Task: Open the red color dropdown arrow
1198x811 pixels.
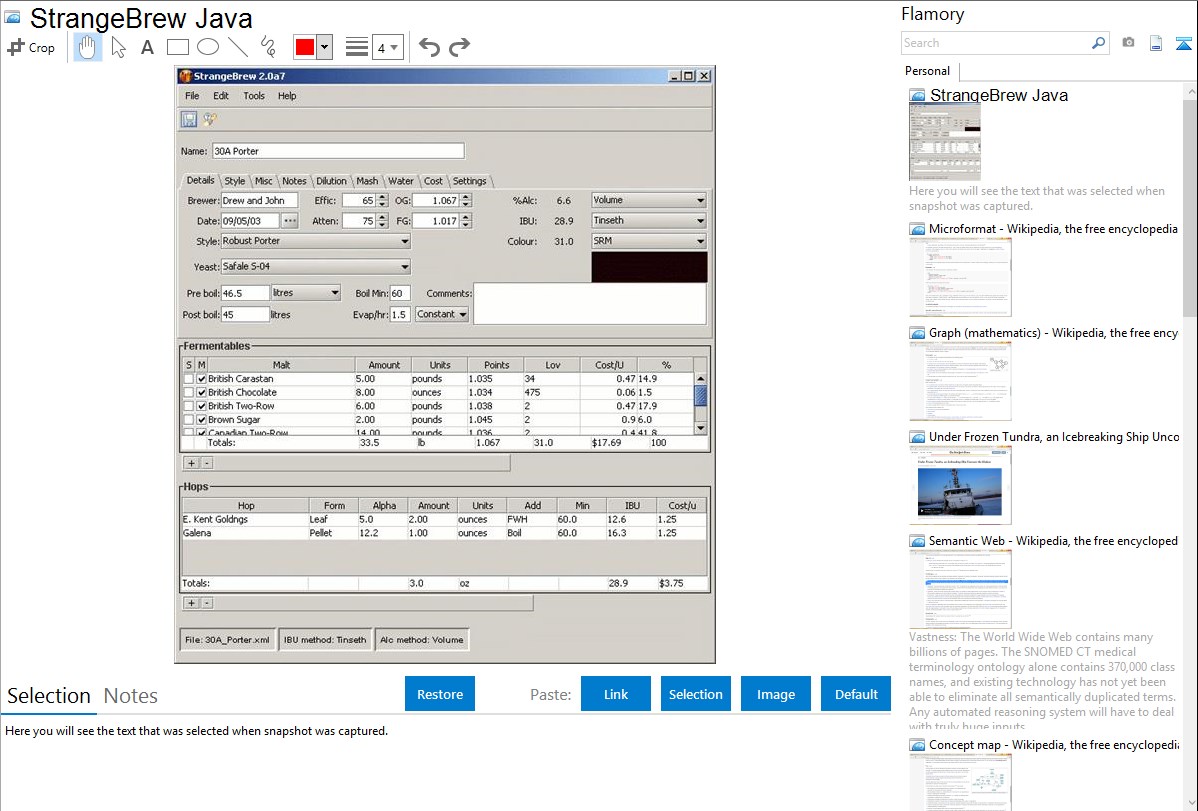Action: [x=325, y=47]
